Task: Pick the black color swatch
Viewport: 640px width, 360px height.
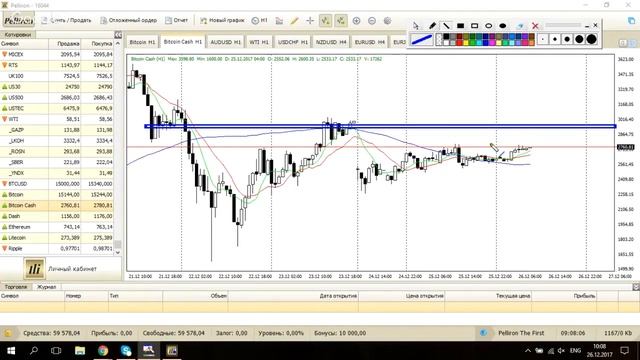Action: 446,36
